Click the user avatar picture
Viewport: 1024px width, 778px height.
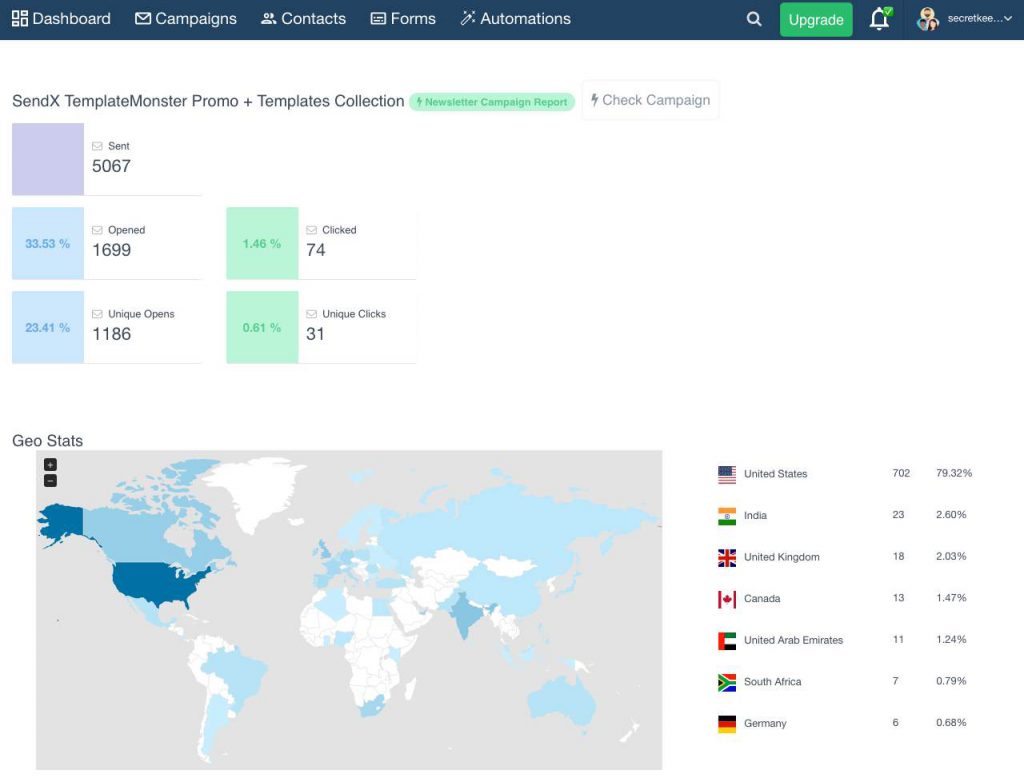[x=927, y=19]
